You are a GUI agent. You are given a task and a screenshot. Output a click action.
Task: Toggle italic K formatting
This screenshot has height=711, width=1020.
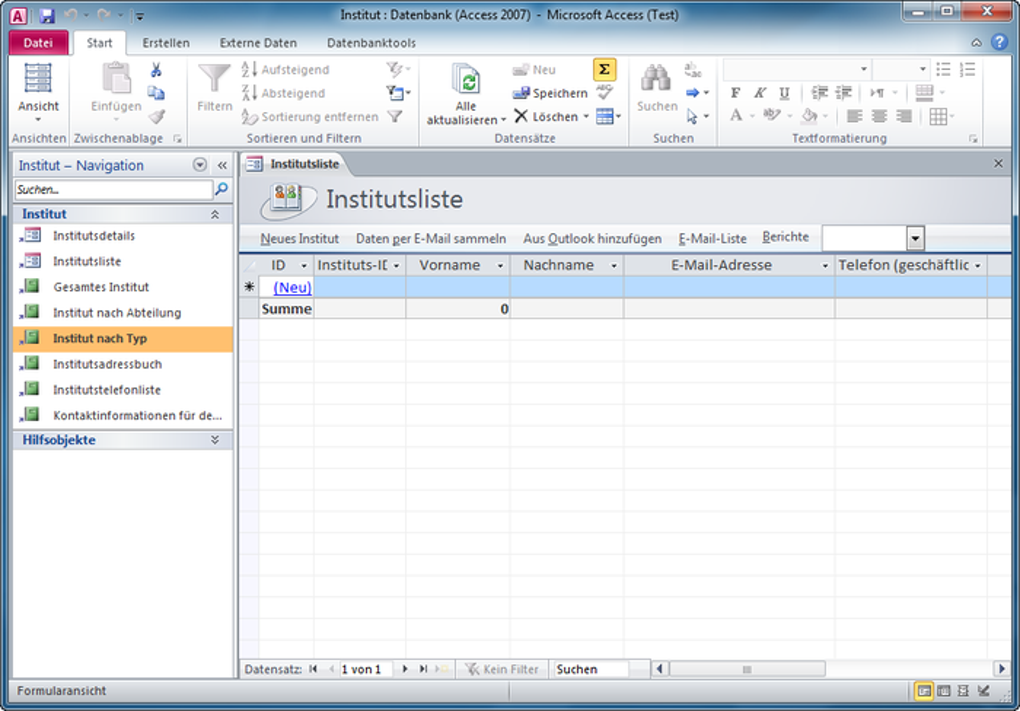(x=760, y=93)
